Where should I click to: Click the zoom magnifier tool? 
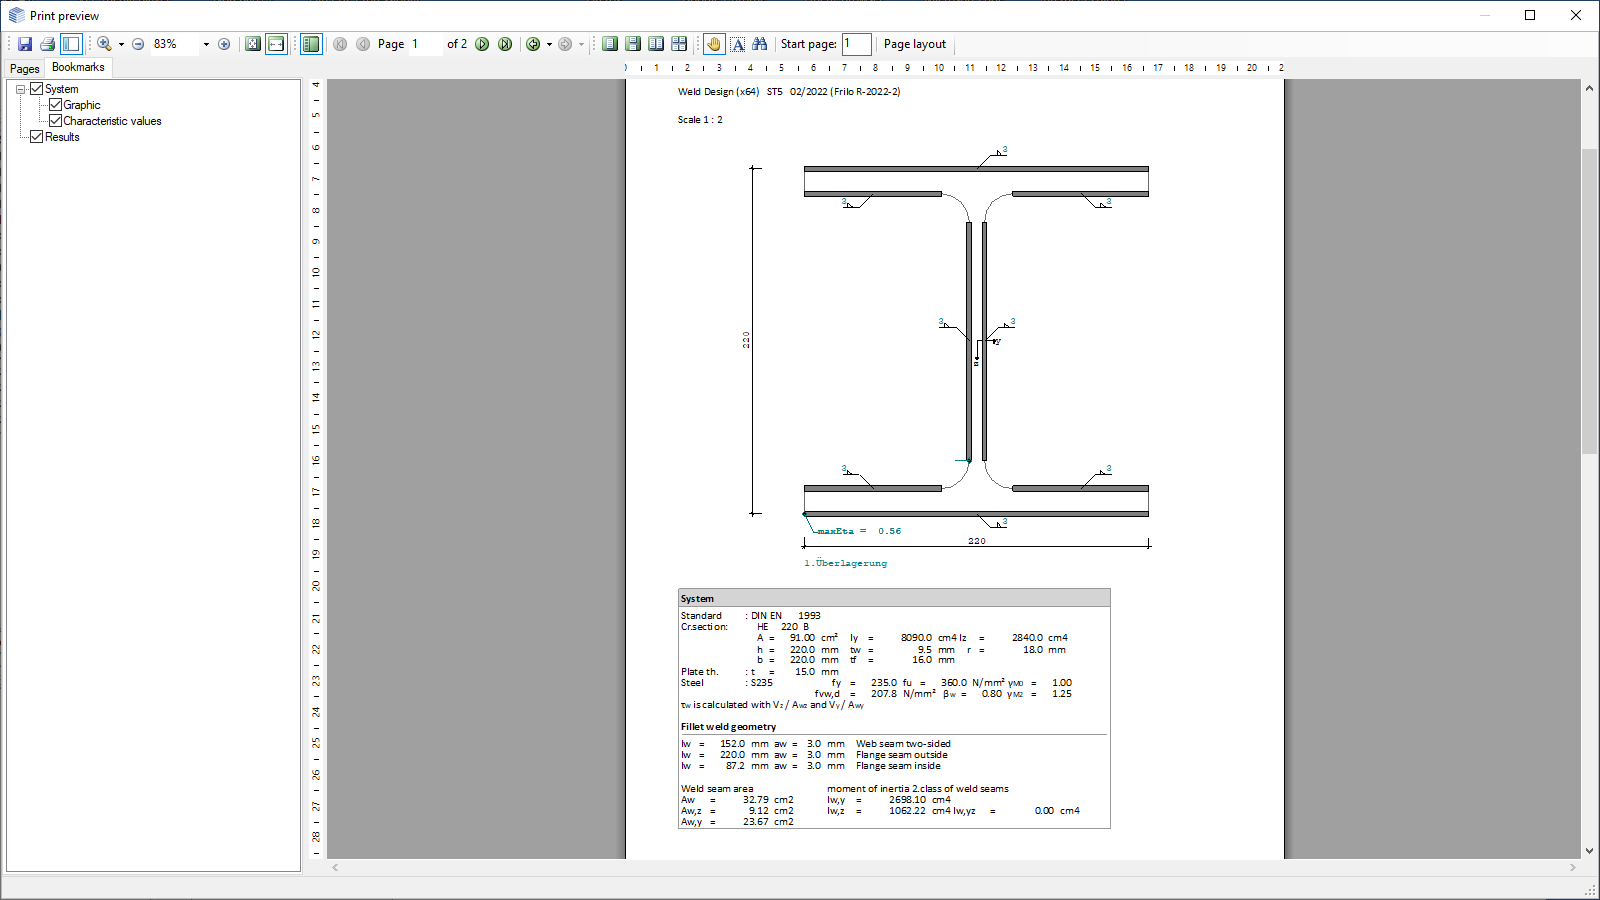(104, 44)
